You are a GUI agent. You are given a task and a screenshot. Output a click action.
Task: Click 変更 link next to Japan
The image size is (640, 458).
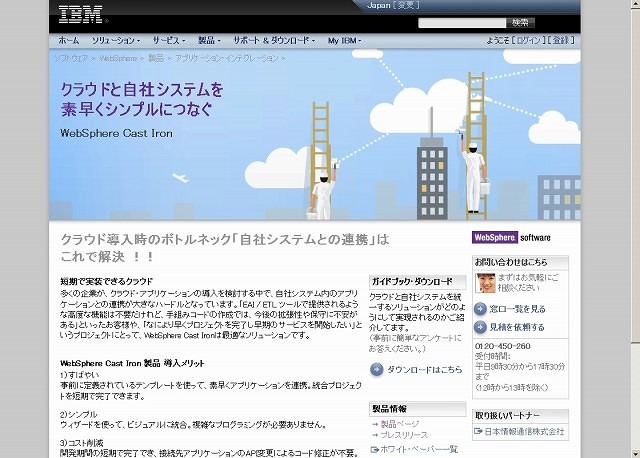click(410, 5)
